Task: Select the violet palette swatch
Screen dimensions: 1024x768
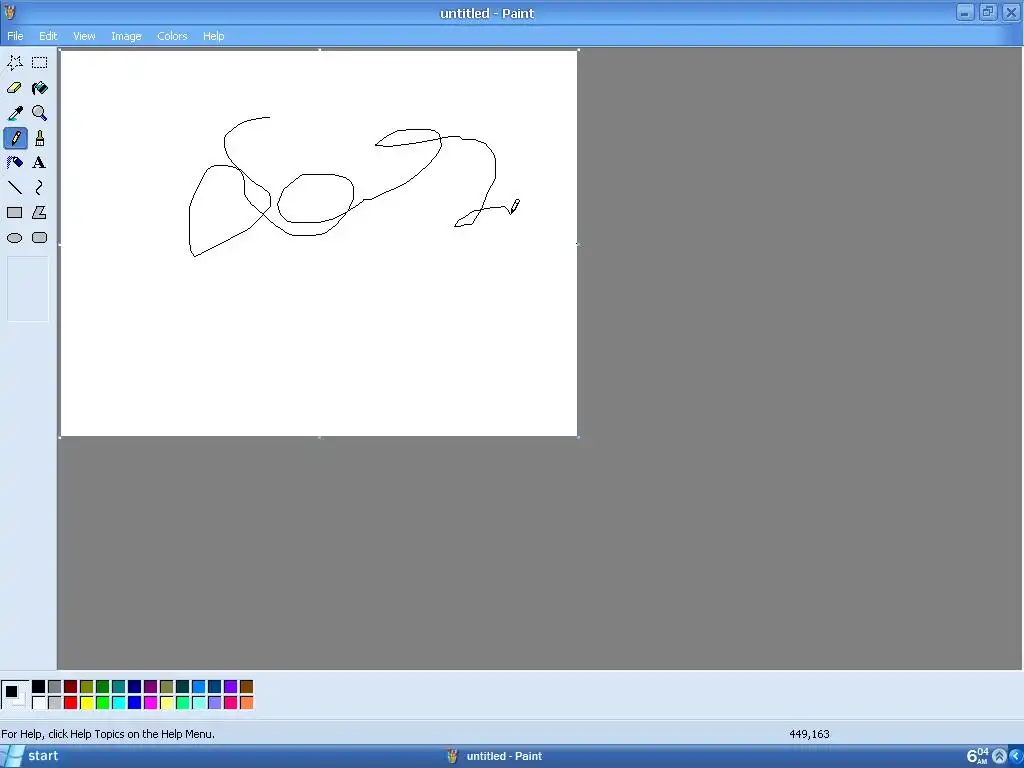Action: coord(231,686)
